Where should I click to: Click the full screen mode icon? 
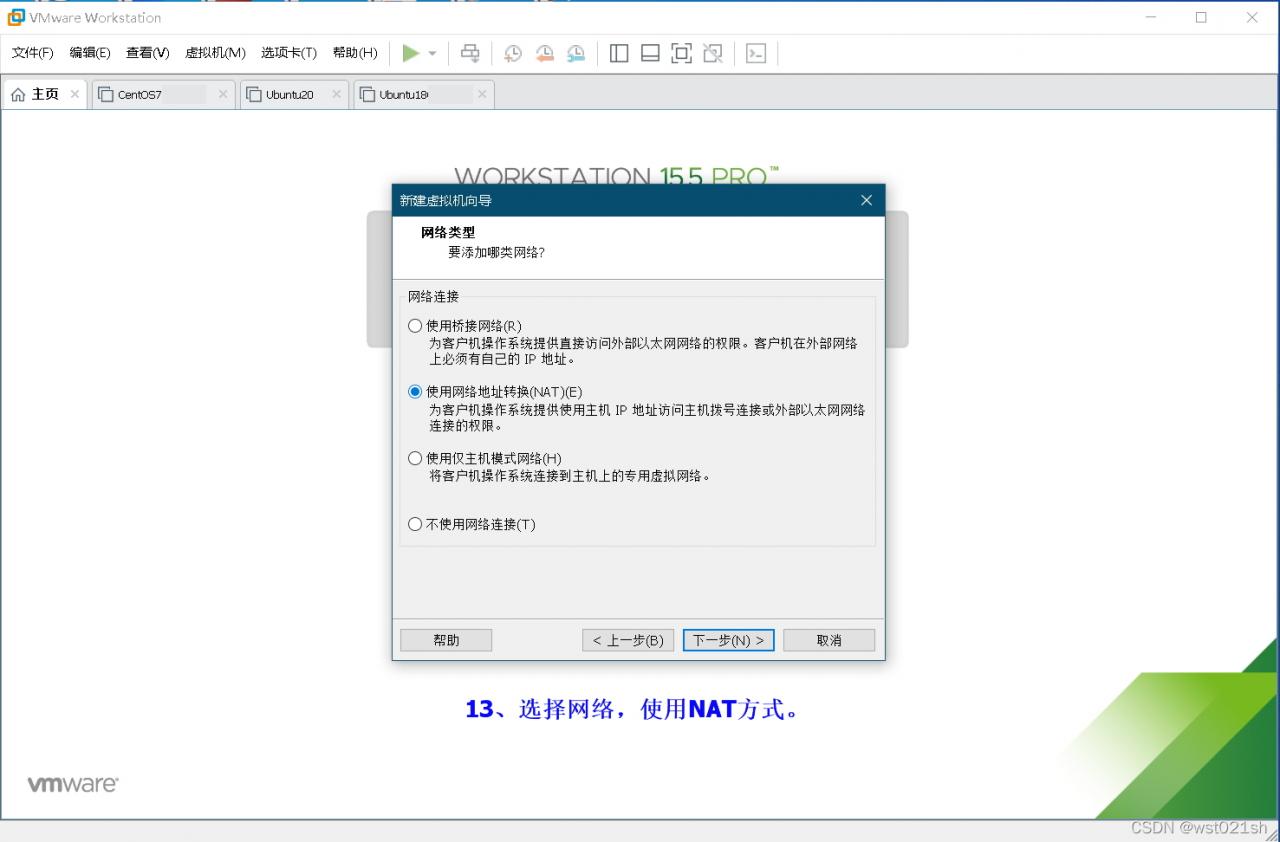(x=681, y=53)
